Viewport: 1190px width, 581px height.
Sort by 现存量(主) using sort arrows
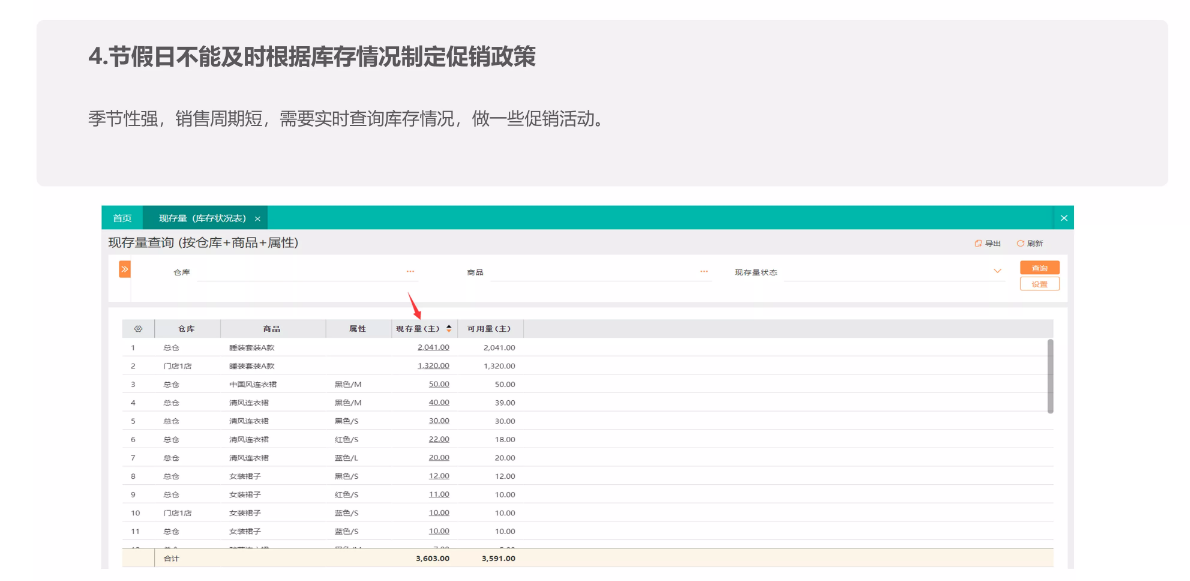coord(449,329)
